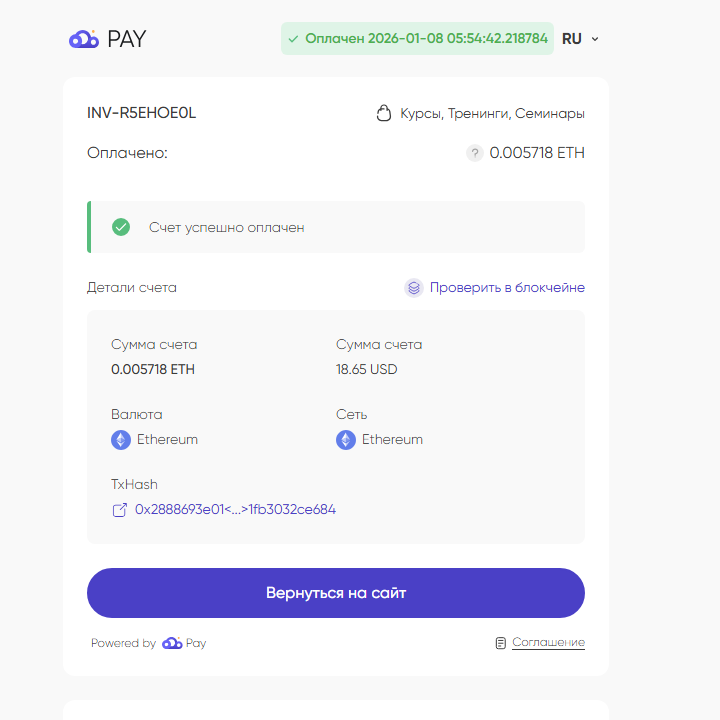Image resolution: width=720 pixels, height=720 pixels.
Task: Click the external link icon beside TxHash
Action: [x=120, y=510]
